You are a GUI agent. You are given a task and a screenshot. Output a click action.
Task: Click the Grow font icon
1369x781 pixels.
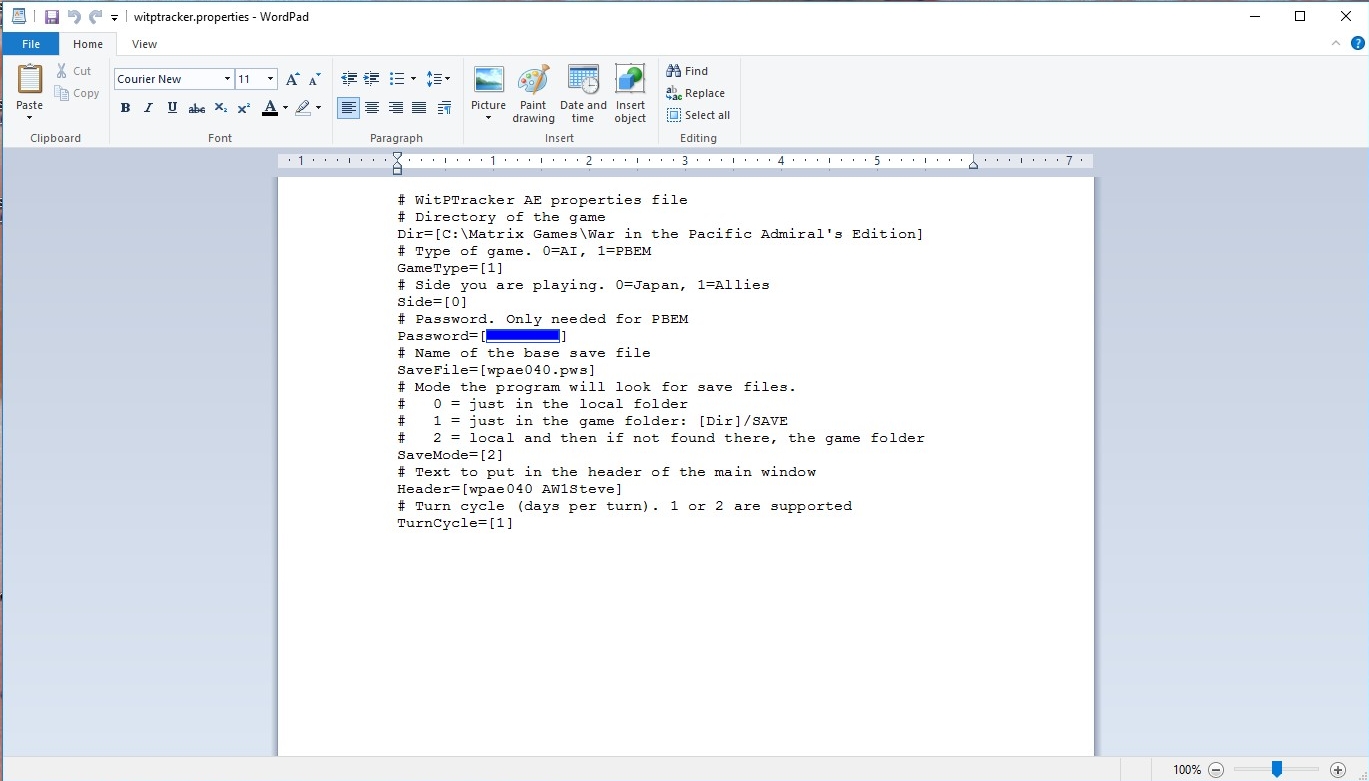(292, 79)
